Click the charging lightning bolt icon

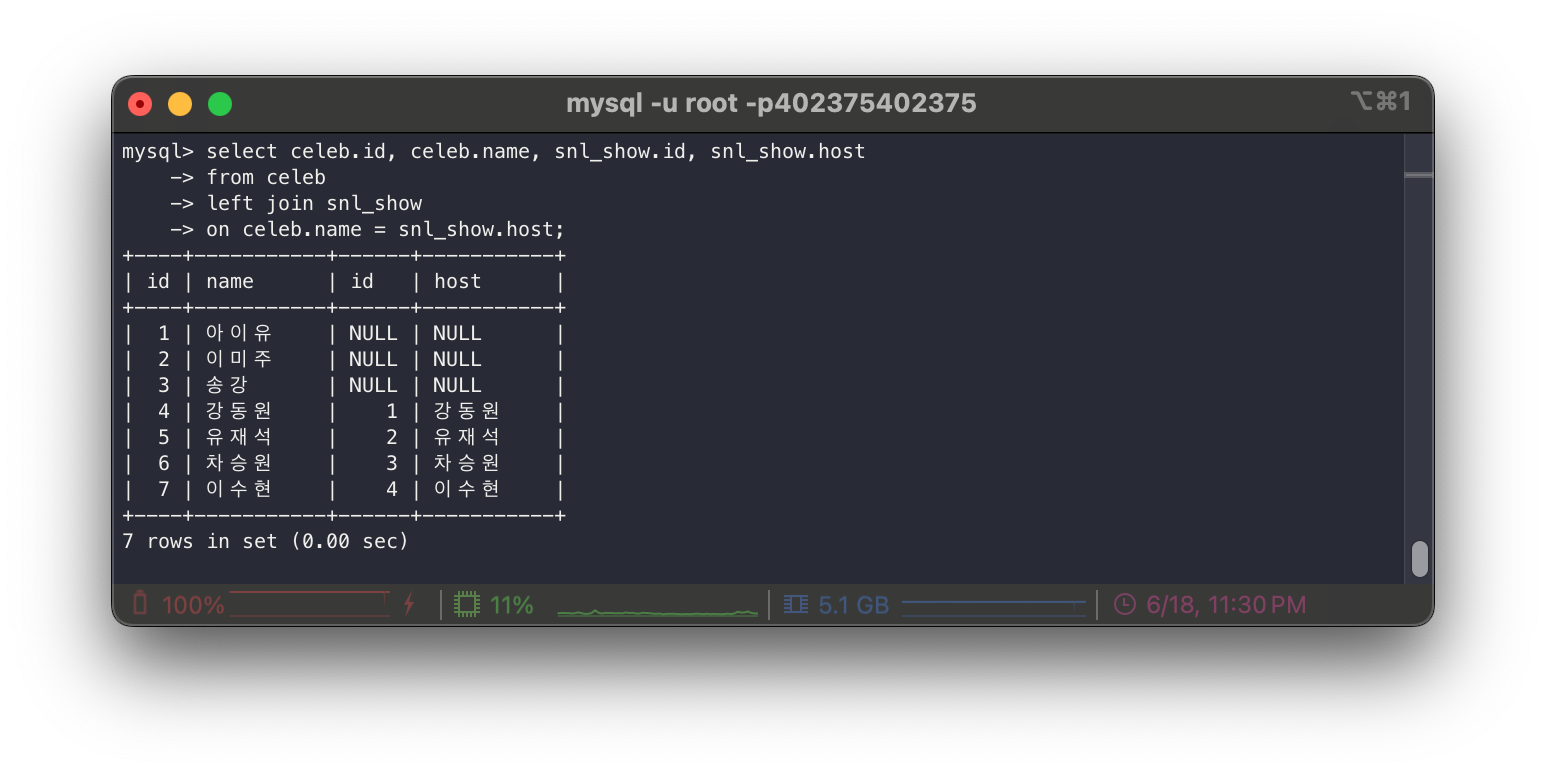(x=409, y=604)
